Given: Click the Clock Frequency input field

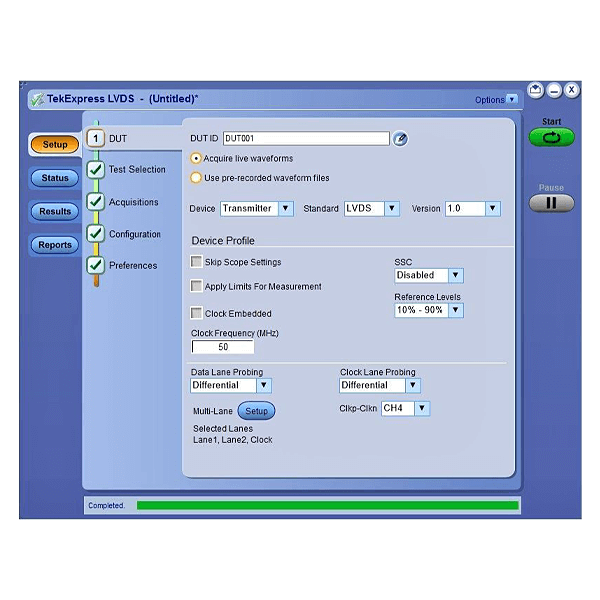Looking at the screenshot, I should 223,347.
